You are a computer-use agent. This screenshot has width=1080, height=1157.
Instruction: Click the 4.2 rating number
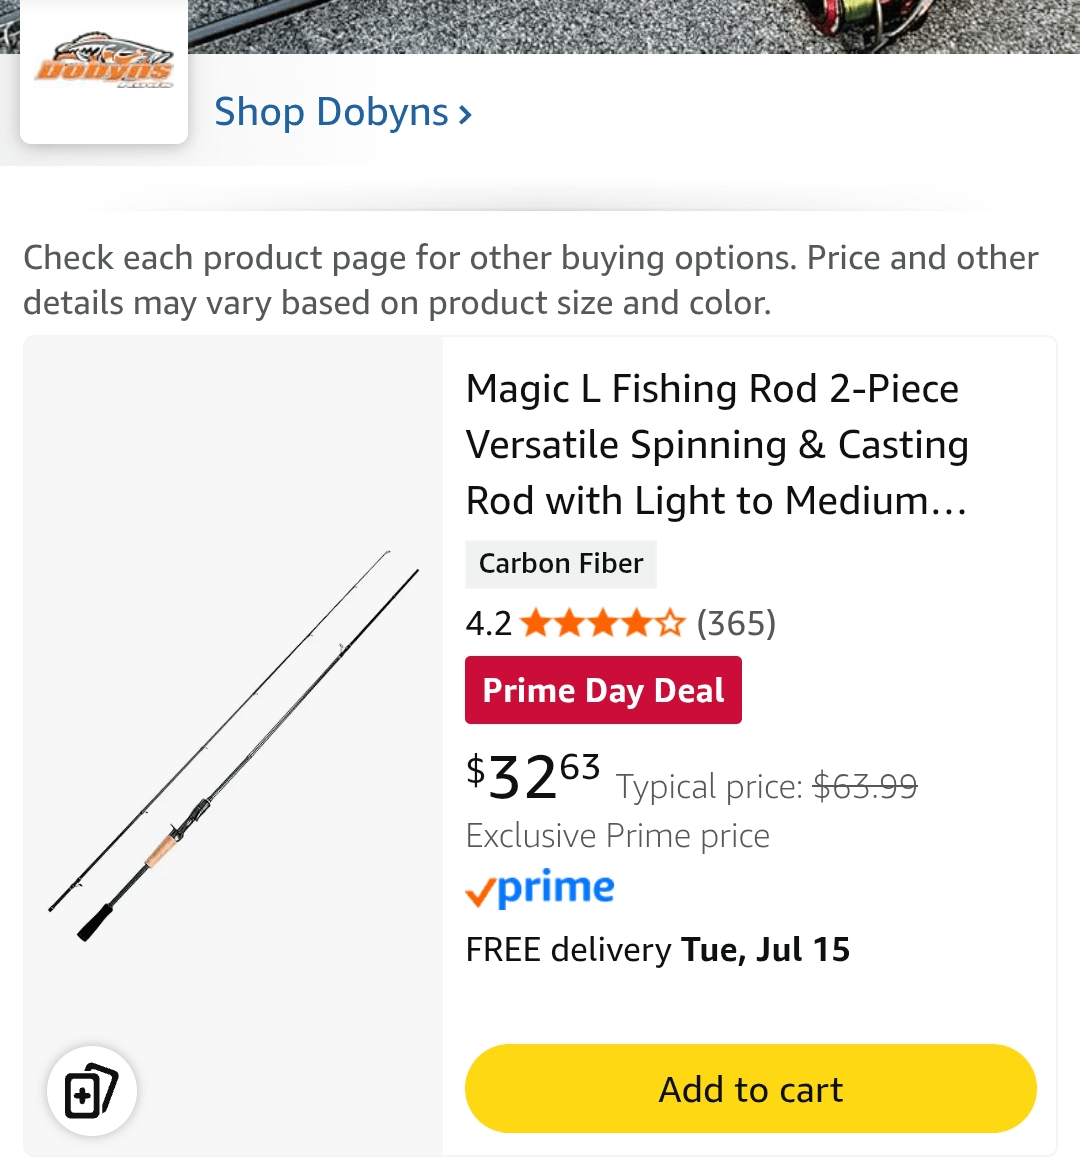[488, 624]
